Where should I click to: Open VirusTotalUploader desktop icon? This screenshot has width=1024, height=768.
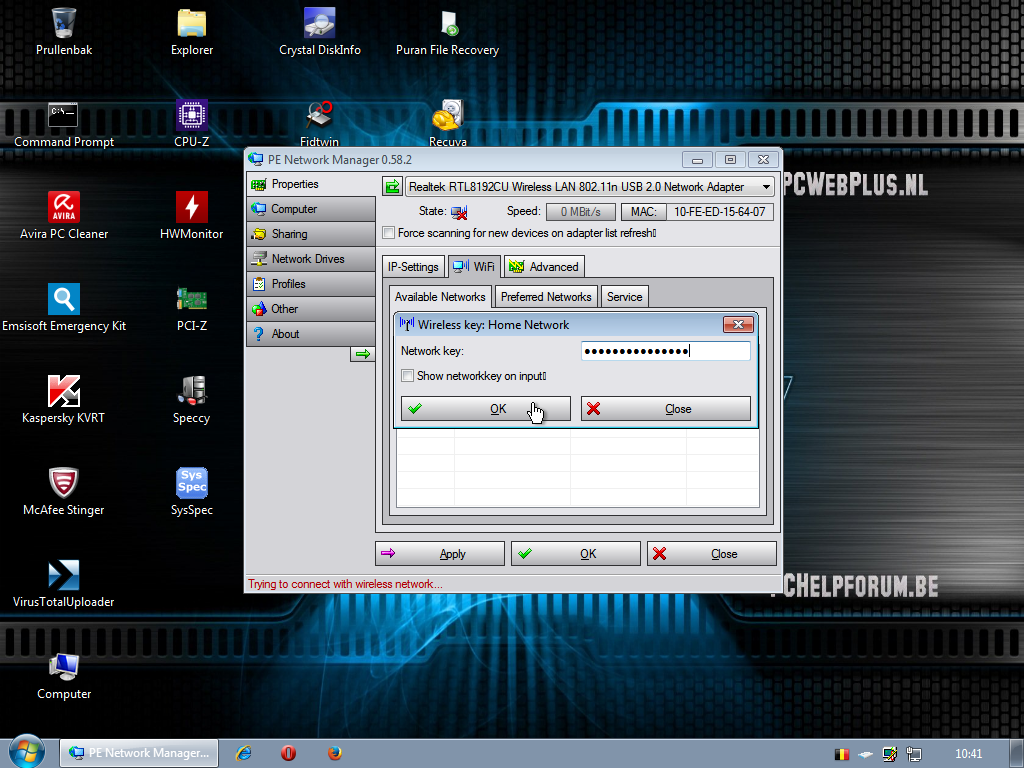[63, 584]
